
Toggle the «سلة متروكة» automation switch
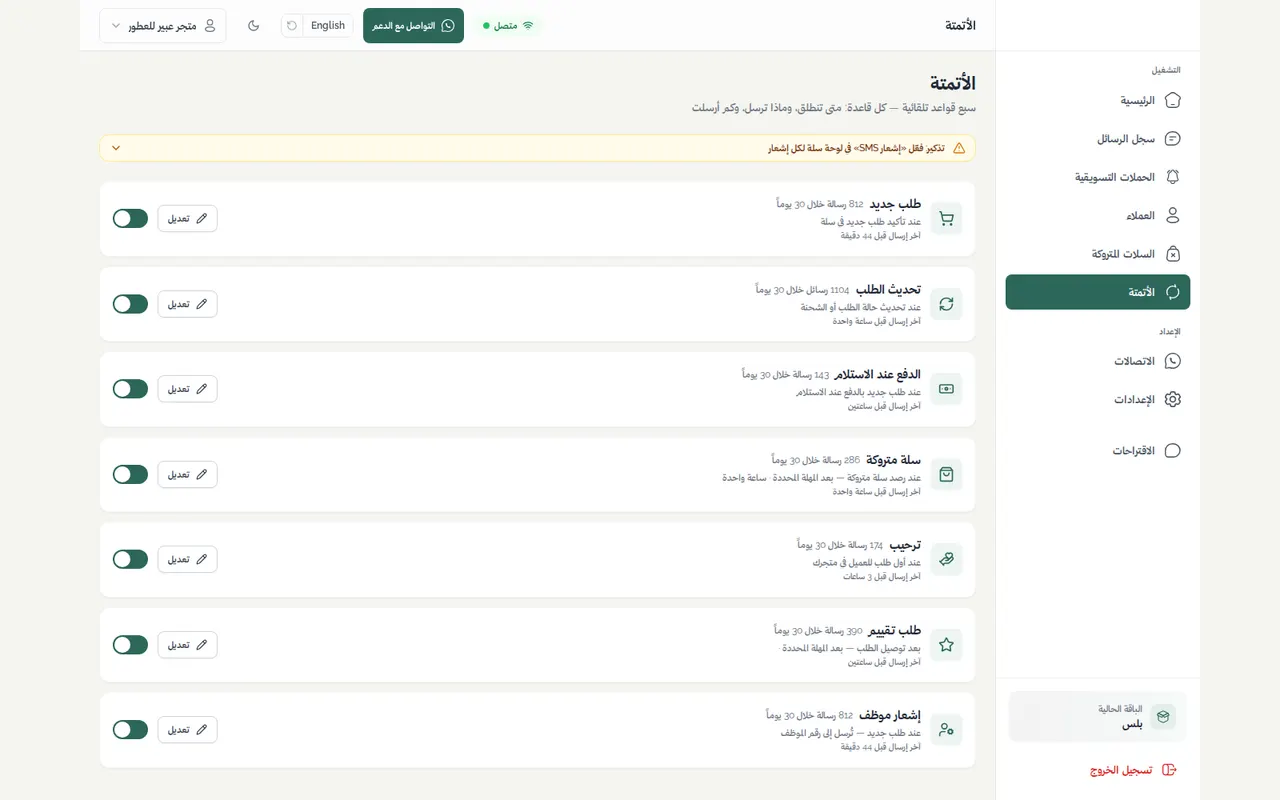coord(130,474)
